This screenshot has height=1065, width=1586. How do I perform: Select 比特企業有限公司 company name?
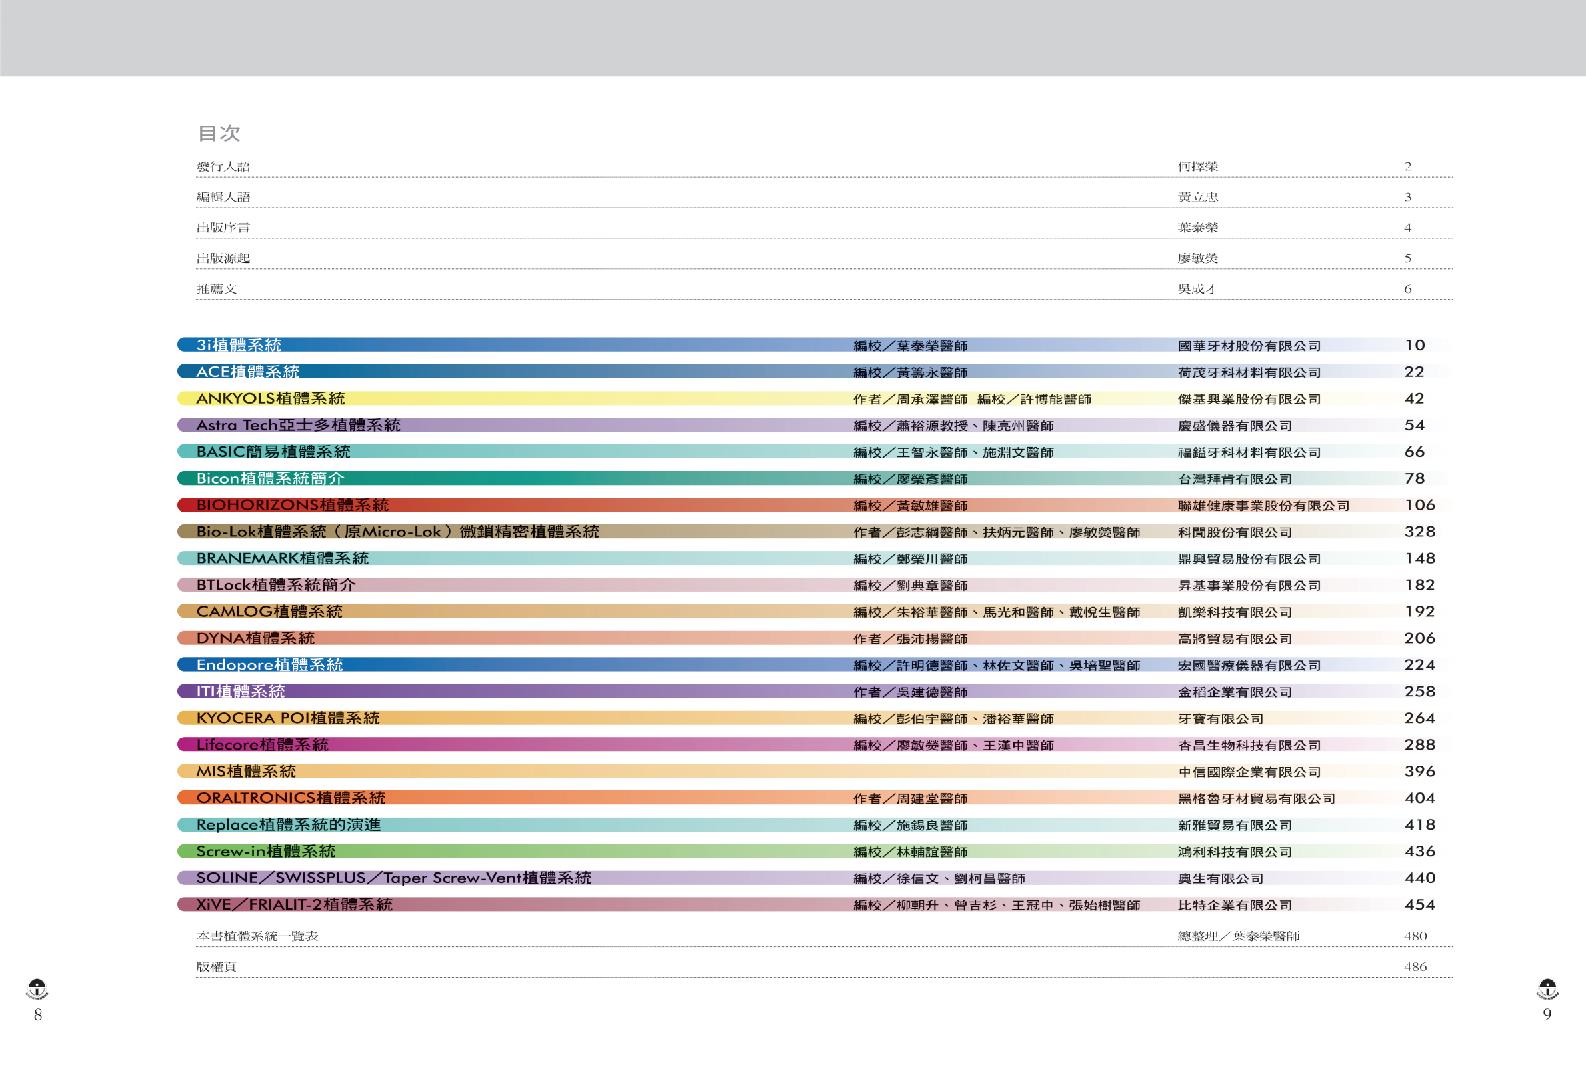coord(1235,905)
